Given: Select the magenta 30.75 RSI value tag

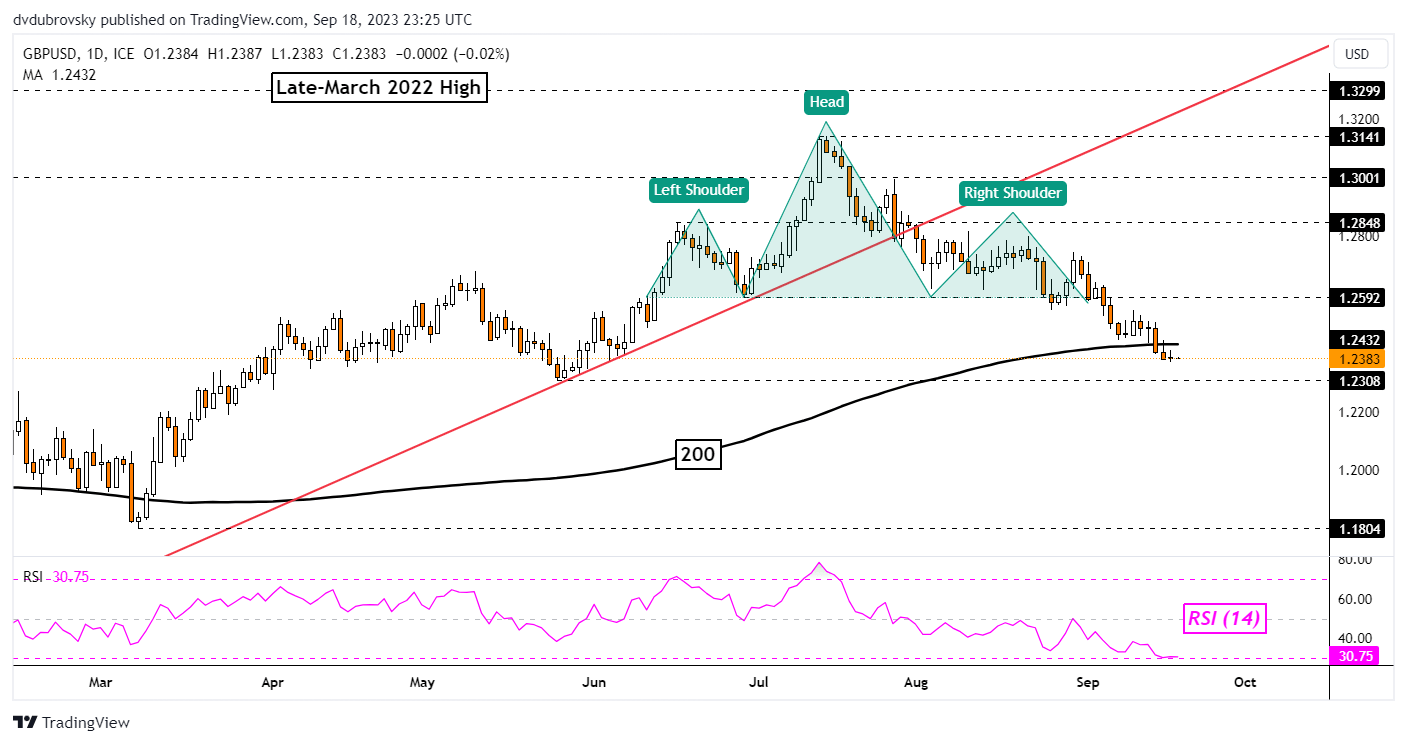Looking at the screenshot, I should (1355, 656).
